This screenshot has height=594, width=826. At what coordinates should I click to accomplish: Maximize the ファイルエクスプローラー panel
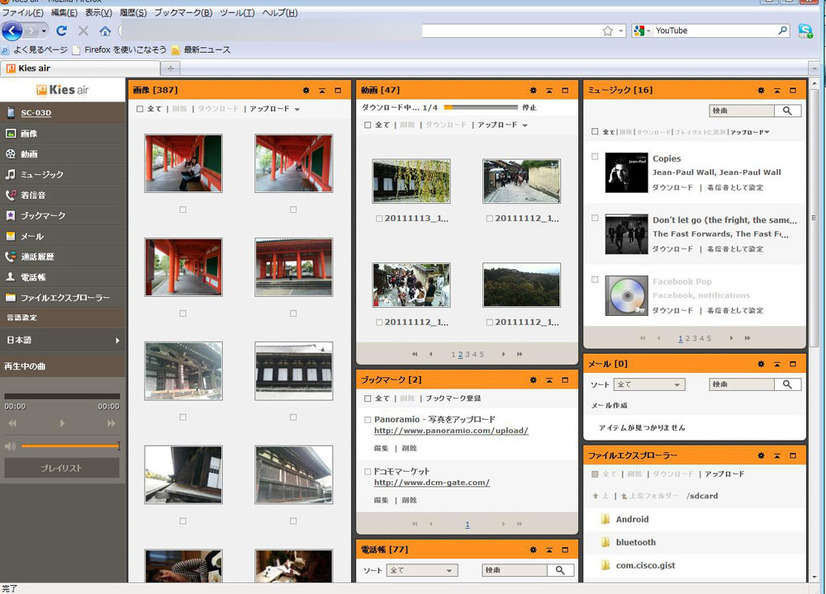(793, 456)
